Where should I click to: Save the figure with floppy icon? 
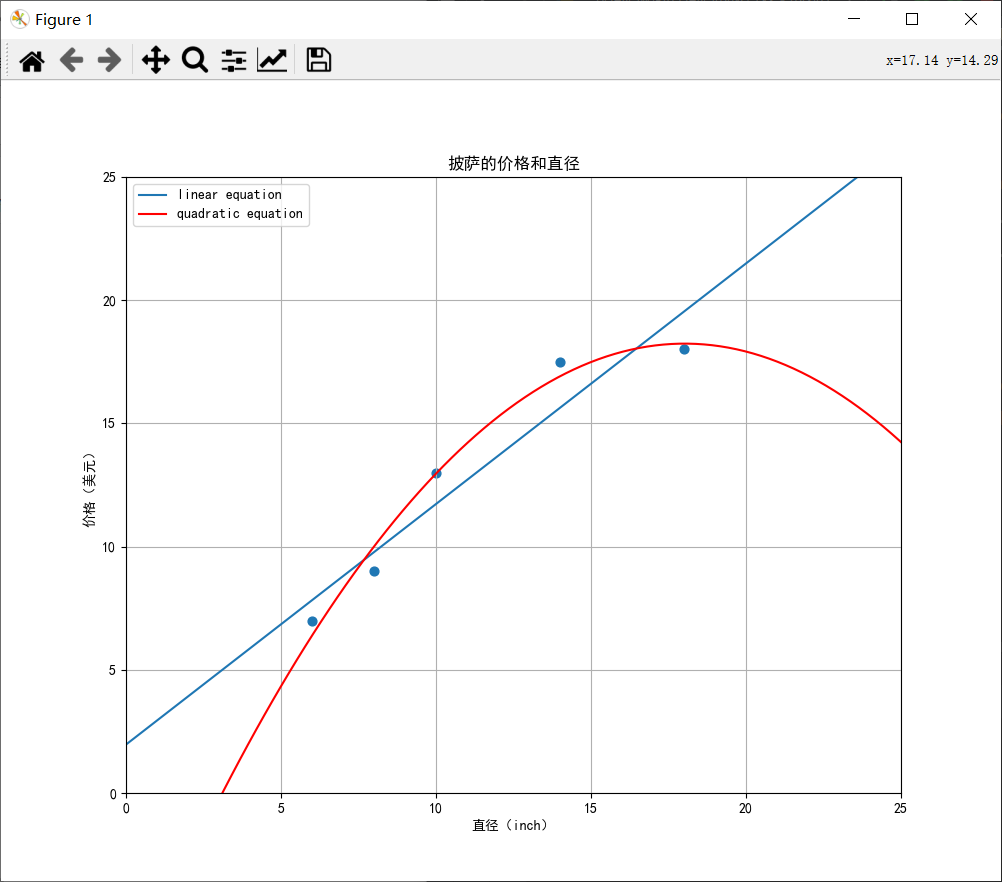319,60
